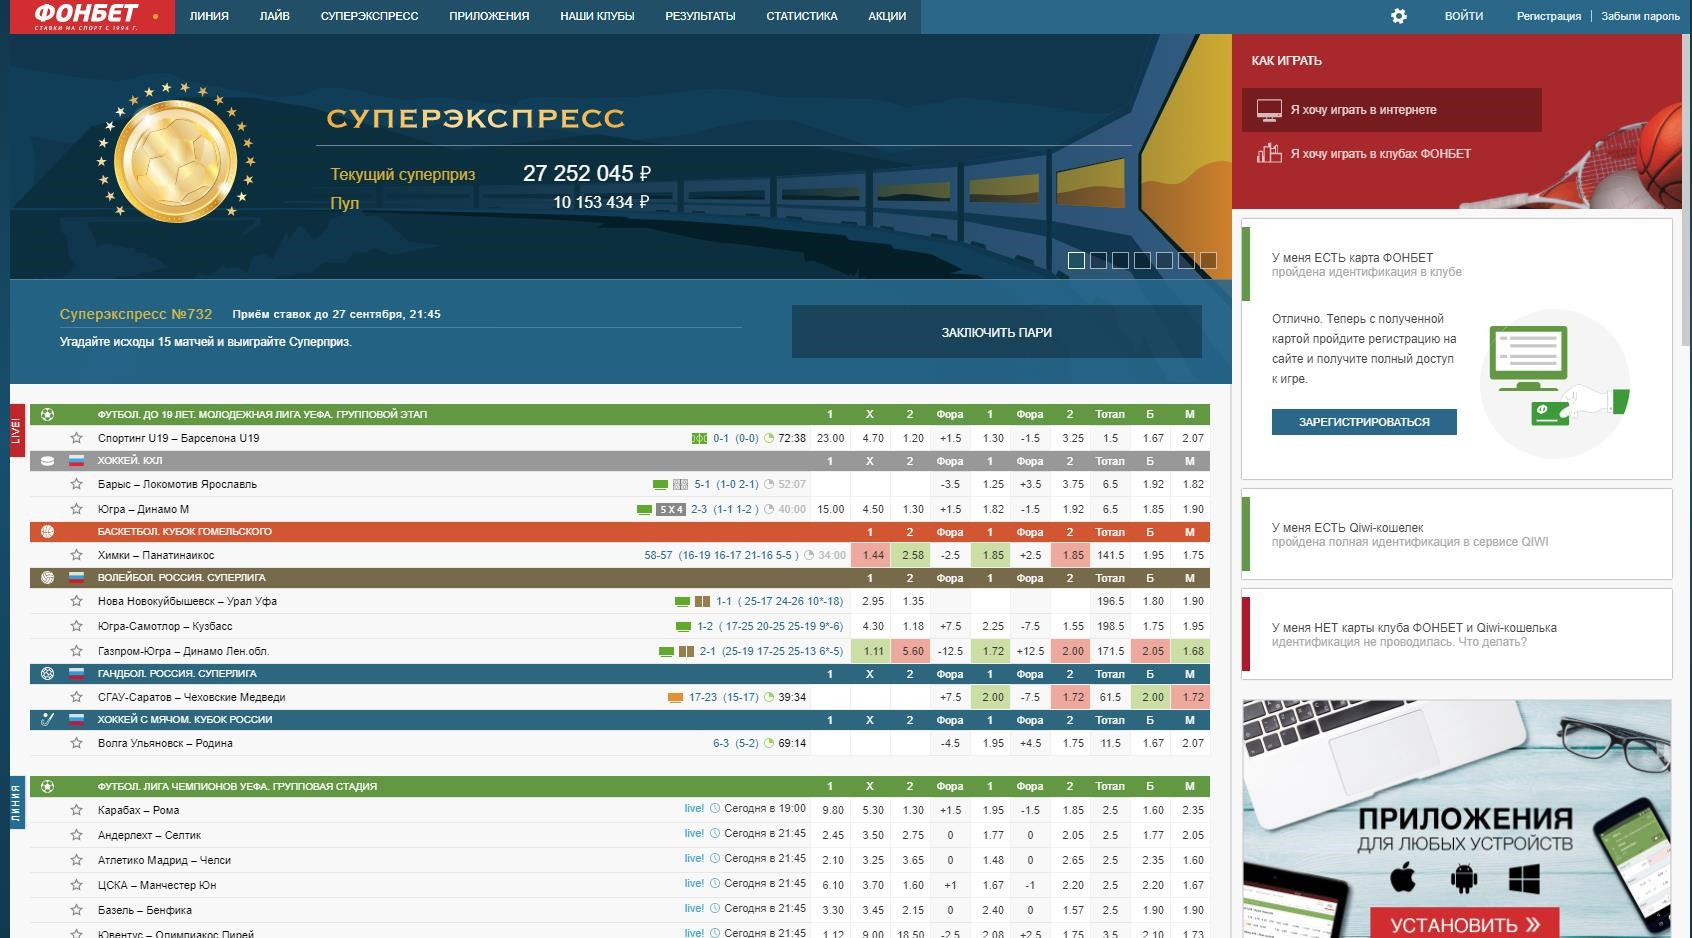The height and width of the screenshot is (938, 1692).
Task: Open the ЛАЙВ menu item
Action: click(x=274, y=16)
